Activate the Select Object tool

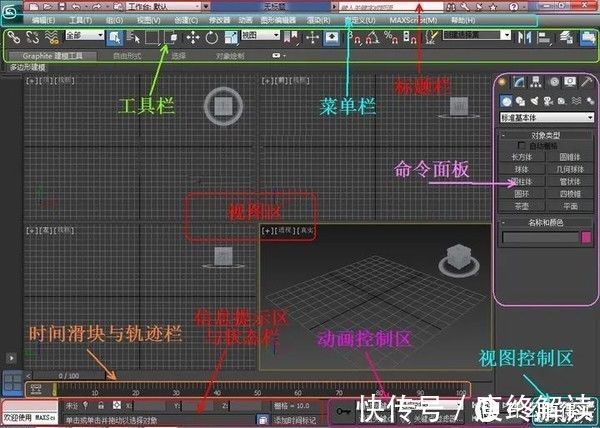pos(114,37)
